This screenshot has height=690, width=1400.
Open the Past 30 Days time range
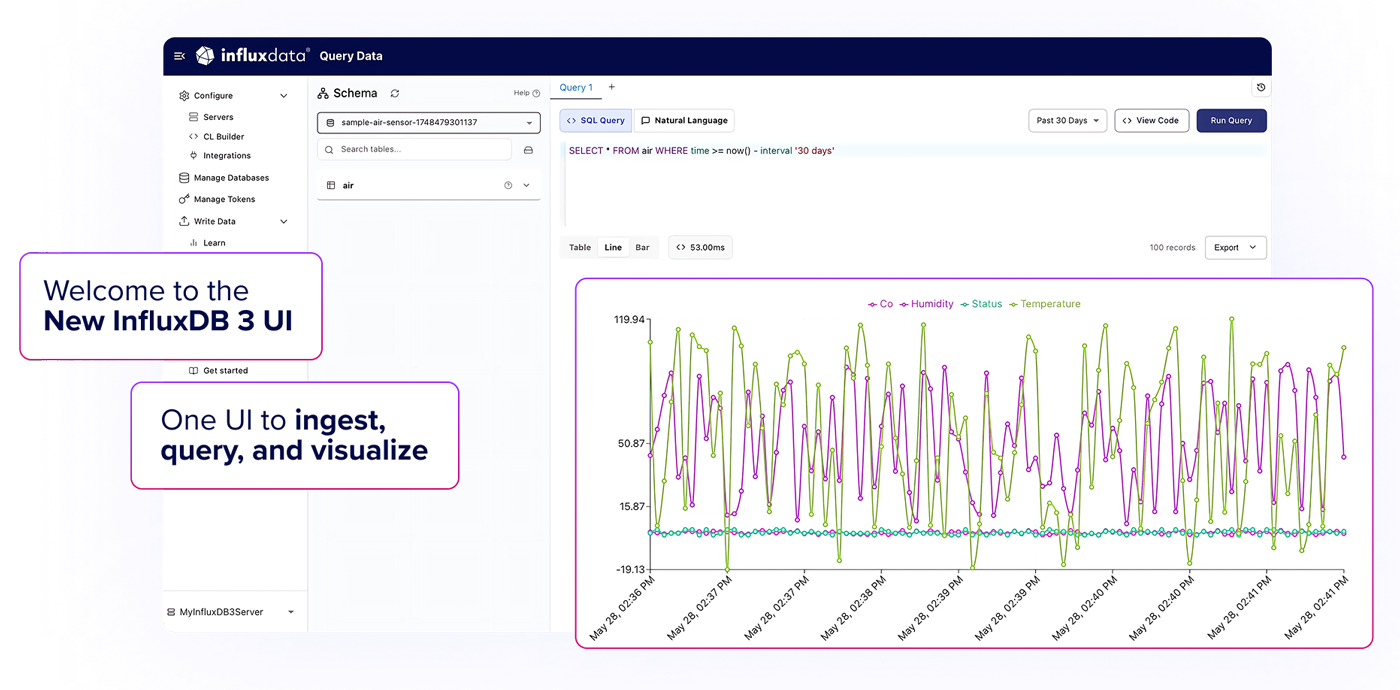[1067, 121]
